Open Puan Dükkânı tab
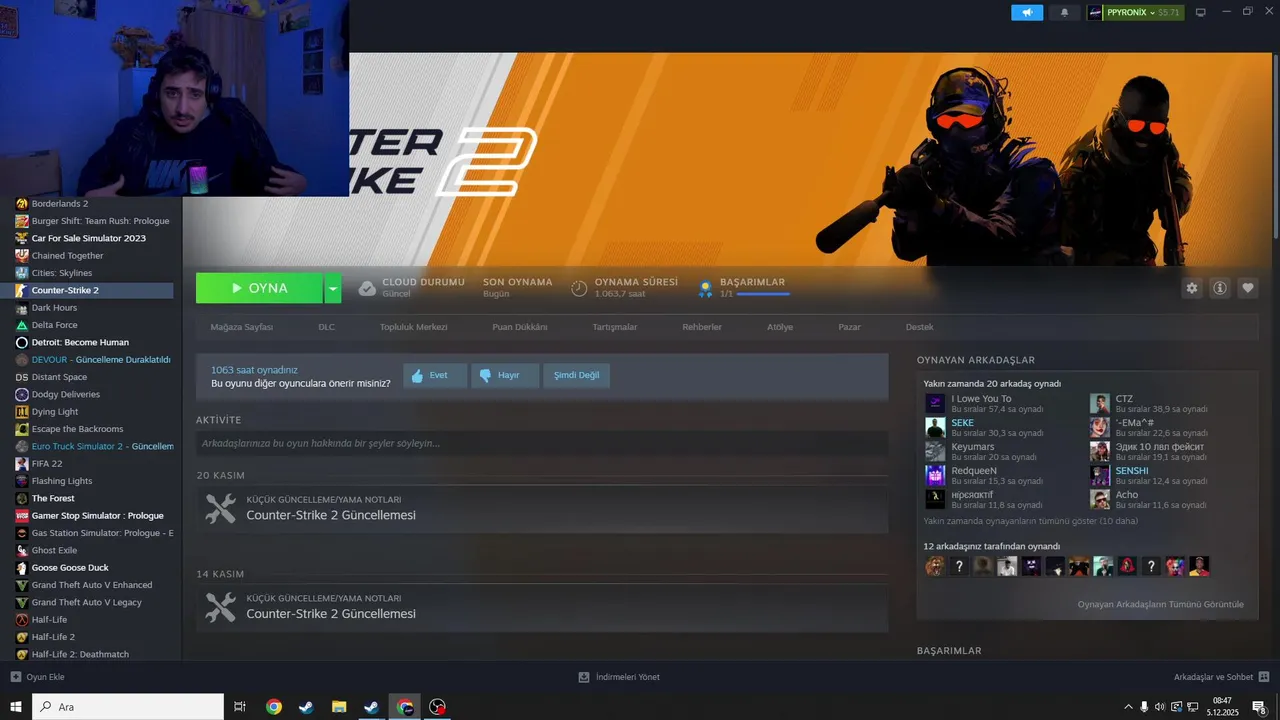Image resolution: width=1280 pixels, height=720 pixels. coord(520,327)
